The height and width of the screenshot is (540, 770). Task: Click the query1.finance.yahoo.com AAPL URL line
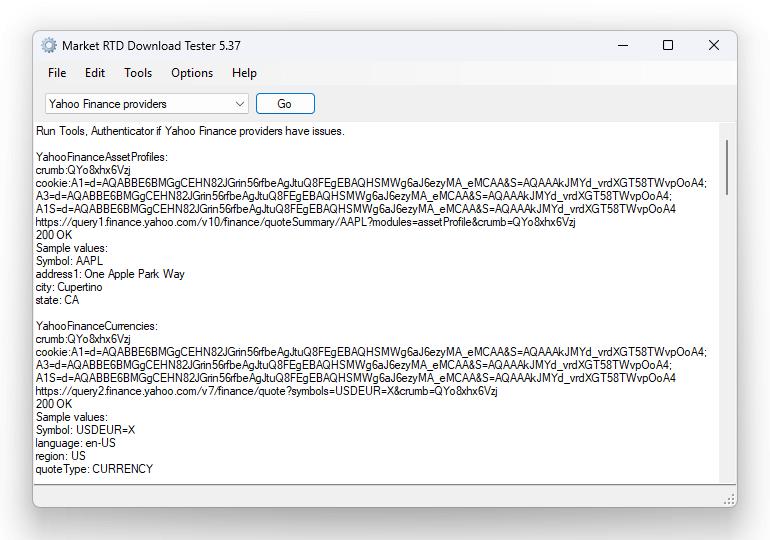[305, 222]
